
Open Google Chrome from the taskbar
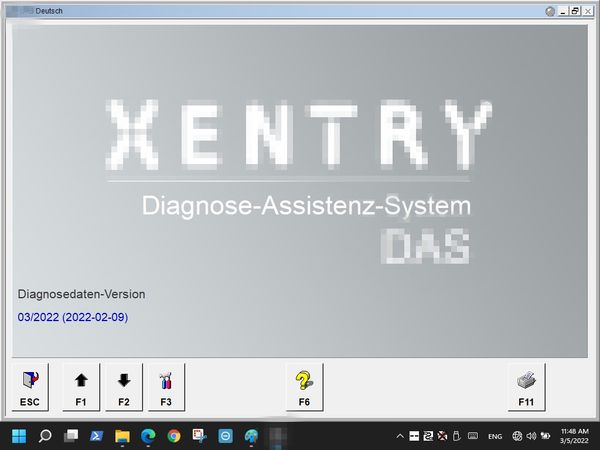point(174,436)
